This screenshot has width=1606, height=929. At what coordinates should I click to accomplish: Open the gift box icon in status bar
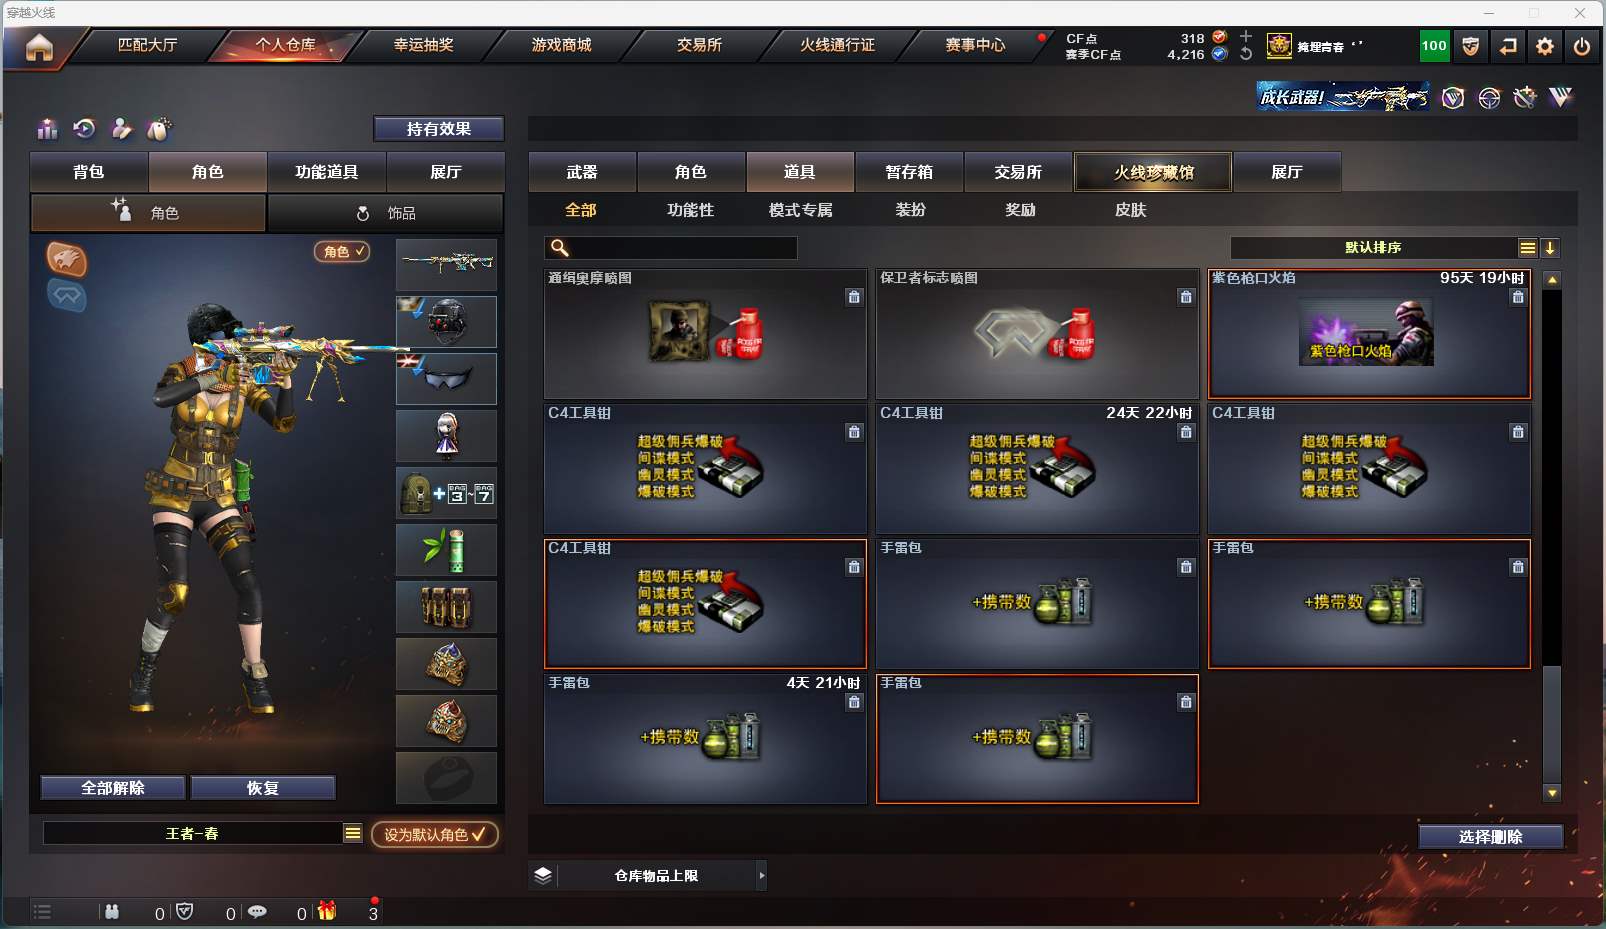(x=327, y=911)
